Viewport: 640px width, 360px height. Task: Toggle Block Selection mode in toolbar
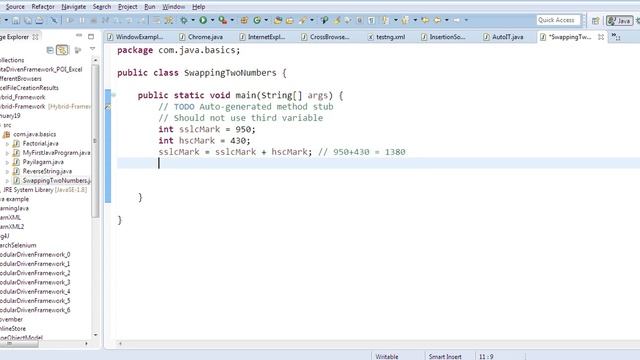pos(360,20)
